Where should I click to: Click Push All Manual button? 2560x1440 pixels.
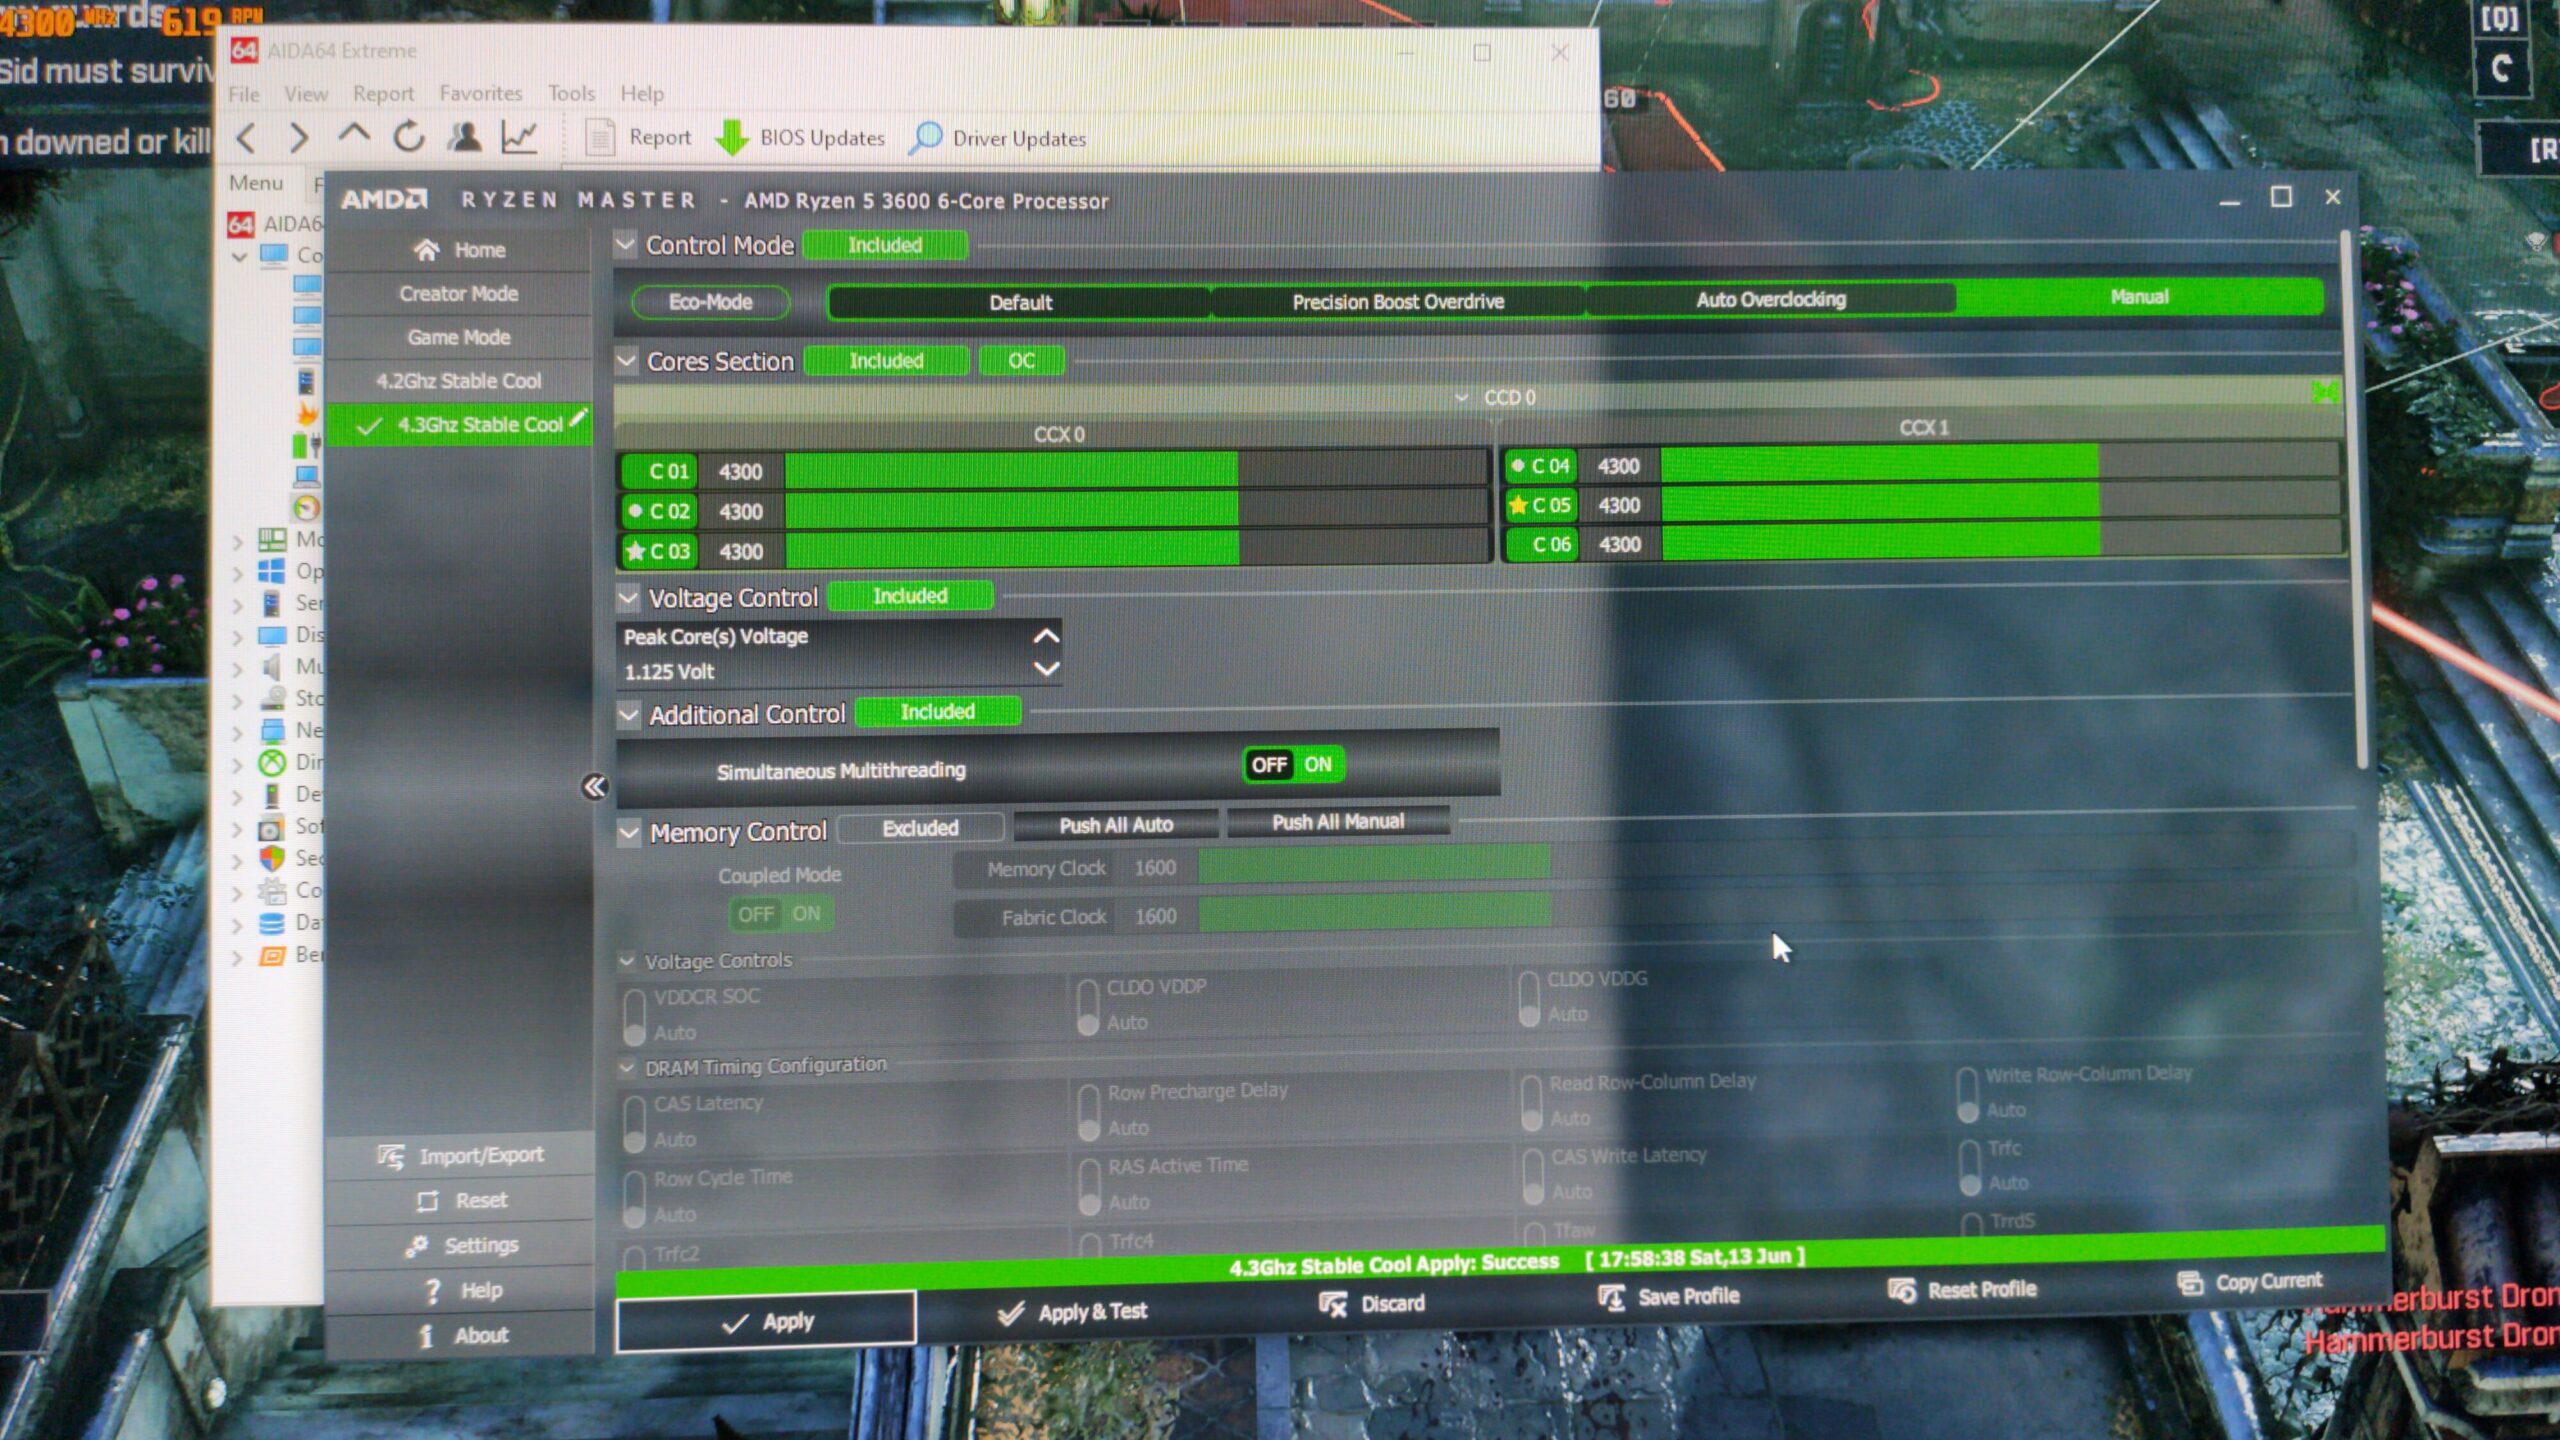click(1338, 822)
